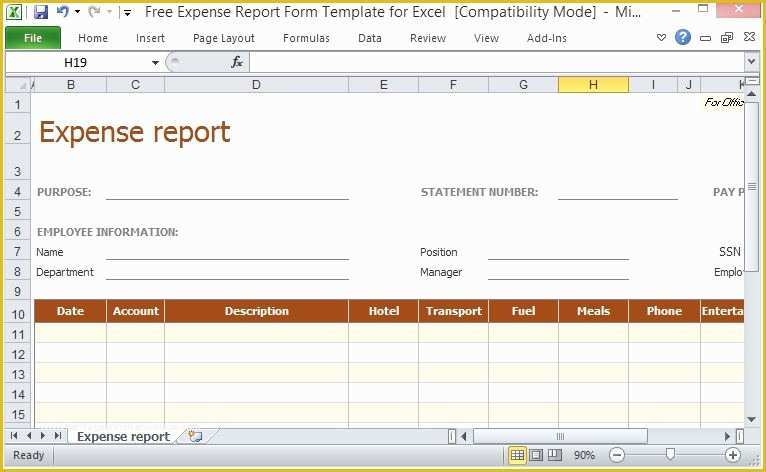Open the Formulas ribbon tab
Screen dimensions: 766x472
point(305,38)
